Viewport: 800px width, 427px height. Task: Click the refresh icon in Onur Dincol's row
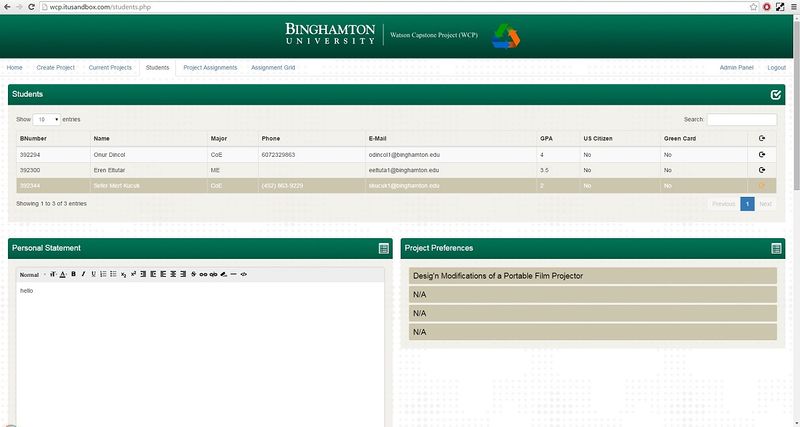(762, 155)
